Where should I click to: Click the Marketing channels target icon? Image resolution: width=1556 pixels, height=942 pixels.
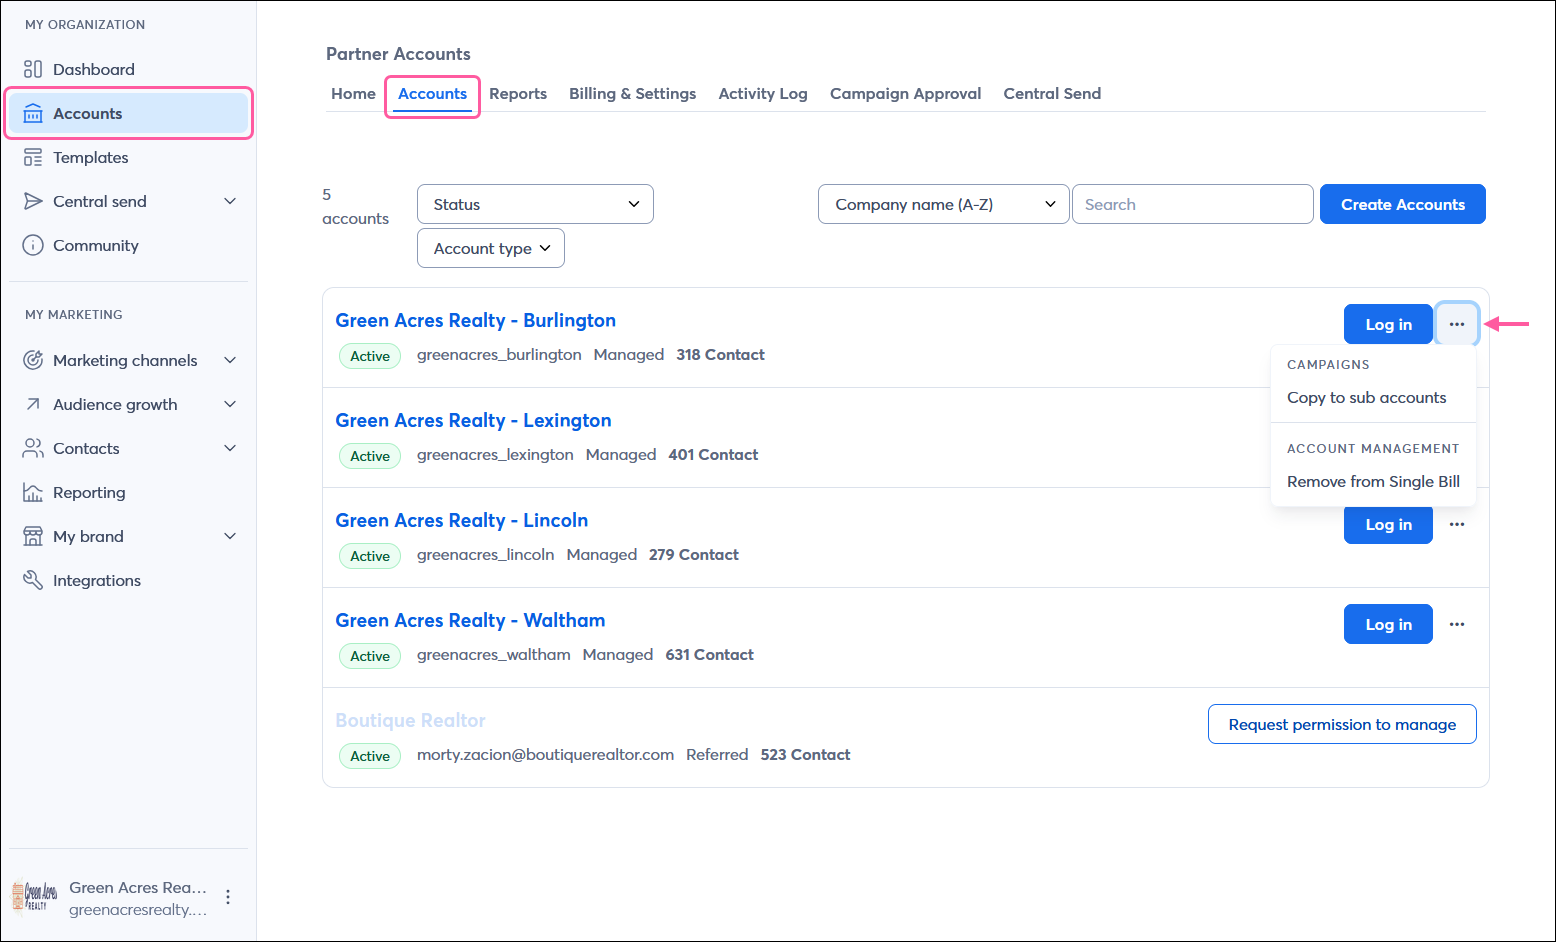(33, 360)
